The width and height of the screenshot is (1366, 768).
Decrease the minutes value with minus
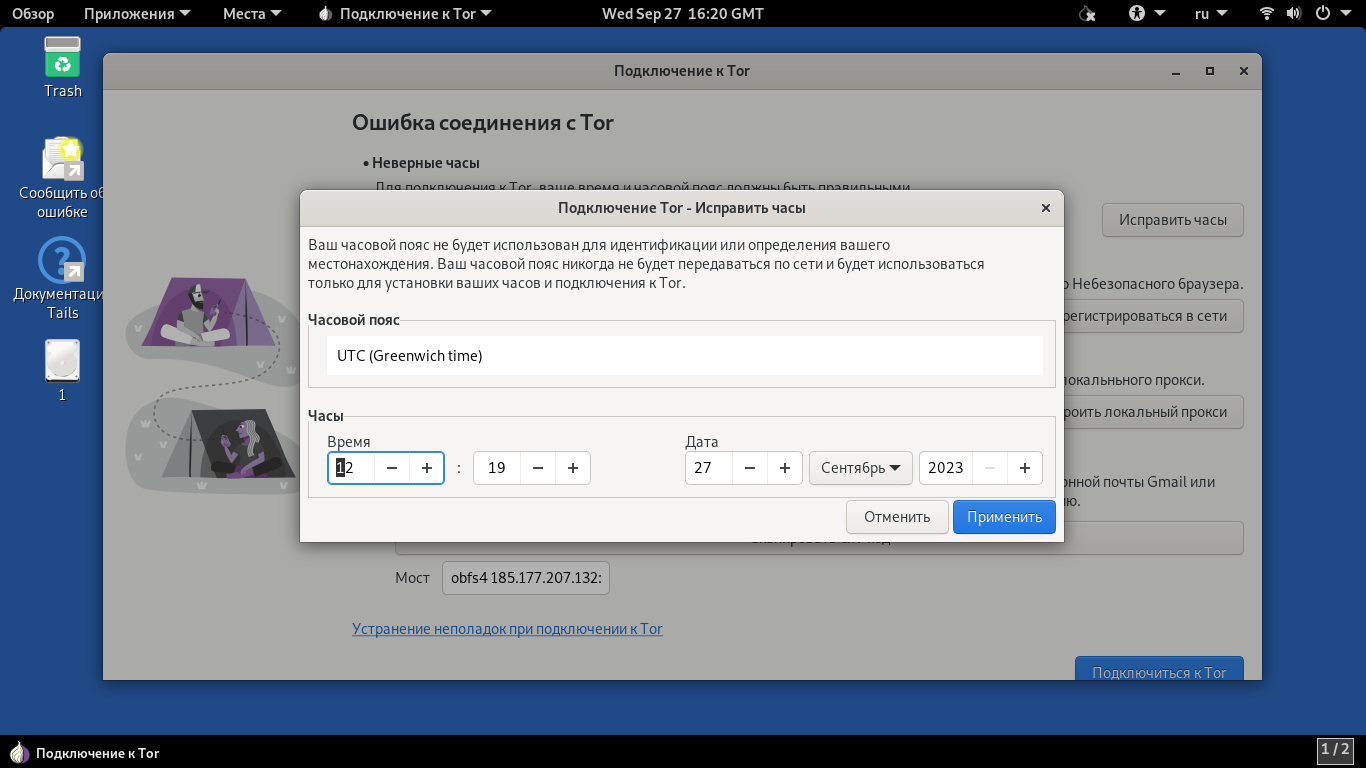538,468
